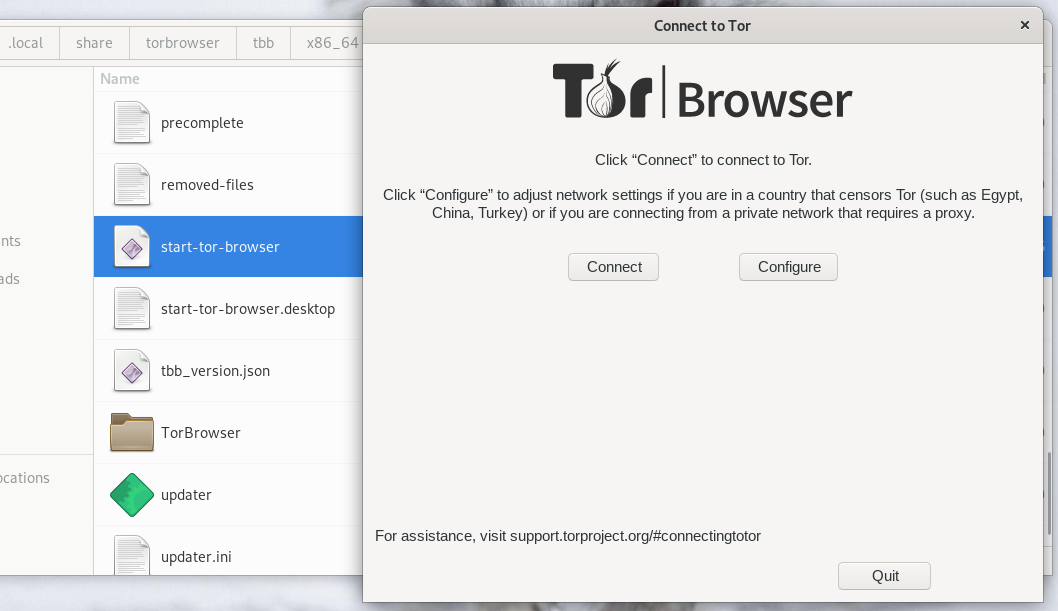This screenshot has width=1058, height=611.
Task: Navigate to tbb path segment
Action: [263, 43]
